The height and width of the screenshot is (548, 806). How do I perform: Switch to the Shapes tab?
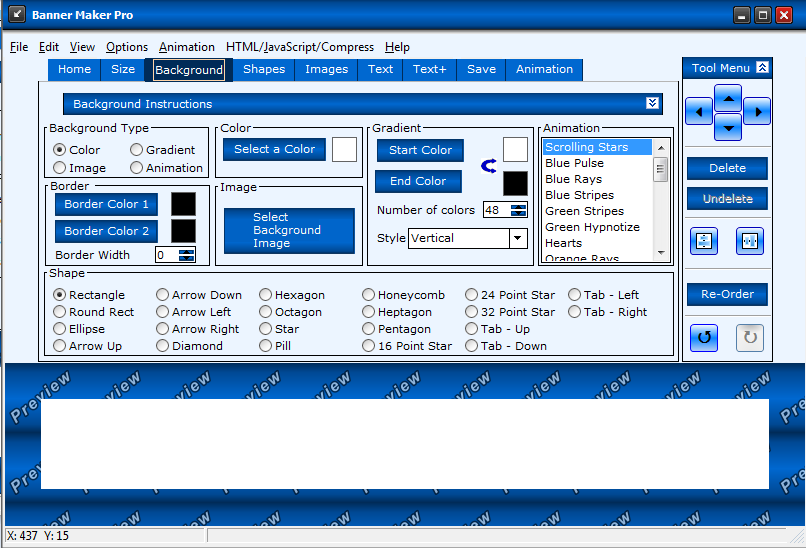click(x=264, y=69)
